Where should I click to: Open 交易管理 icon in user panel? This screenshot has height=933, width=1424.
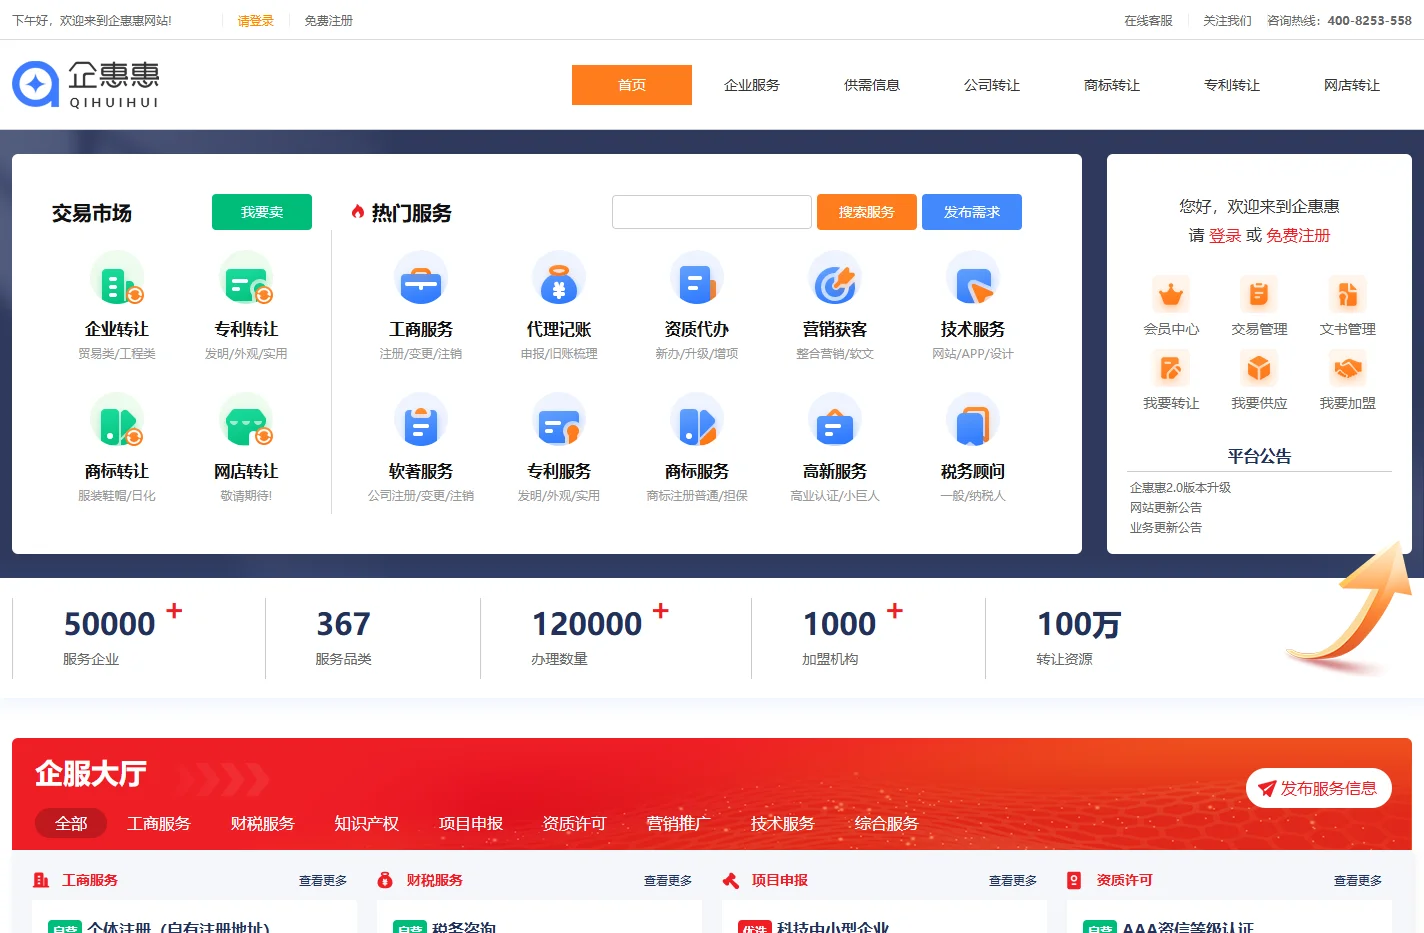[1259, 295]
